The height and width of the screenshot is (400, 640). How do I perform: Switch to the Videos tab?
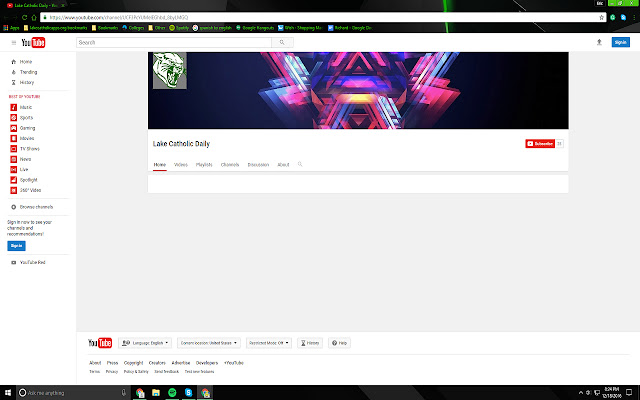[181, 165]
